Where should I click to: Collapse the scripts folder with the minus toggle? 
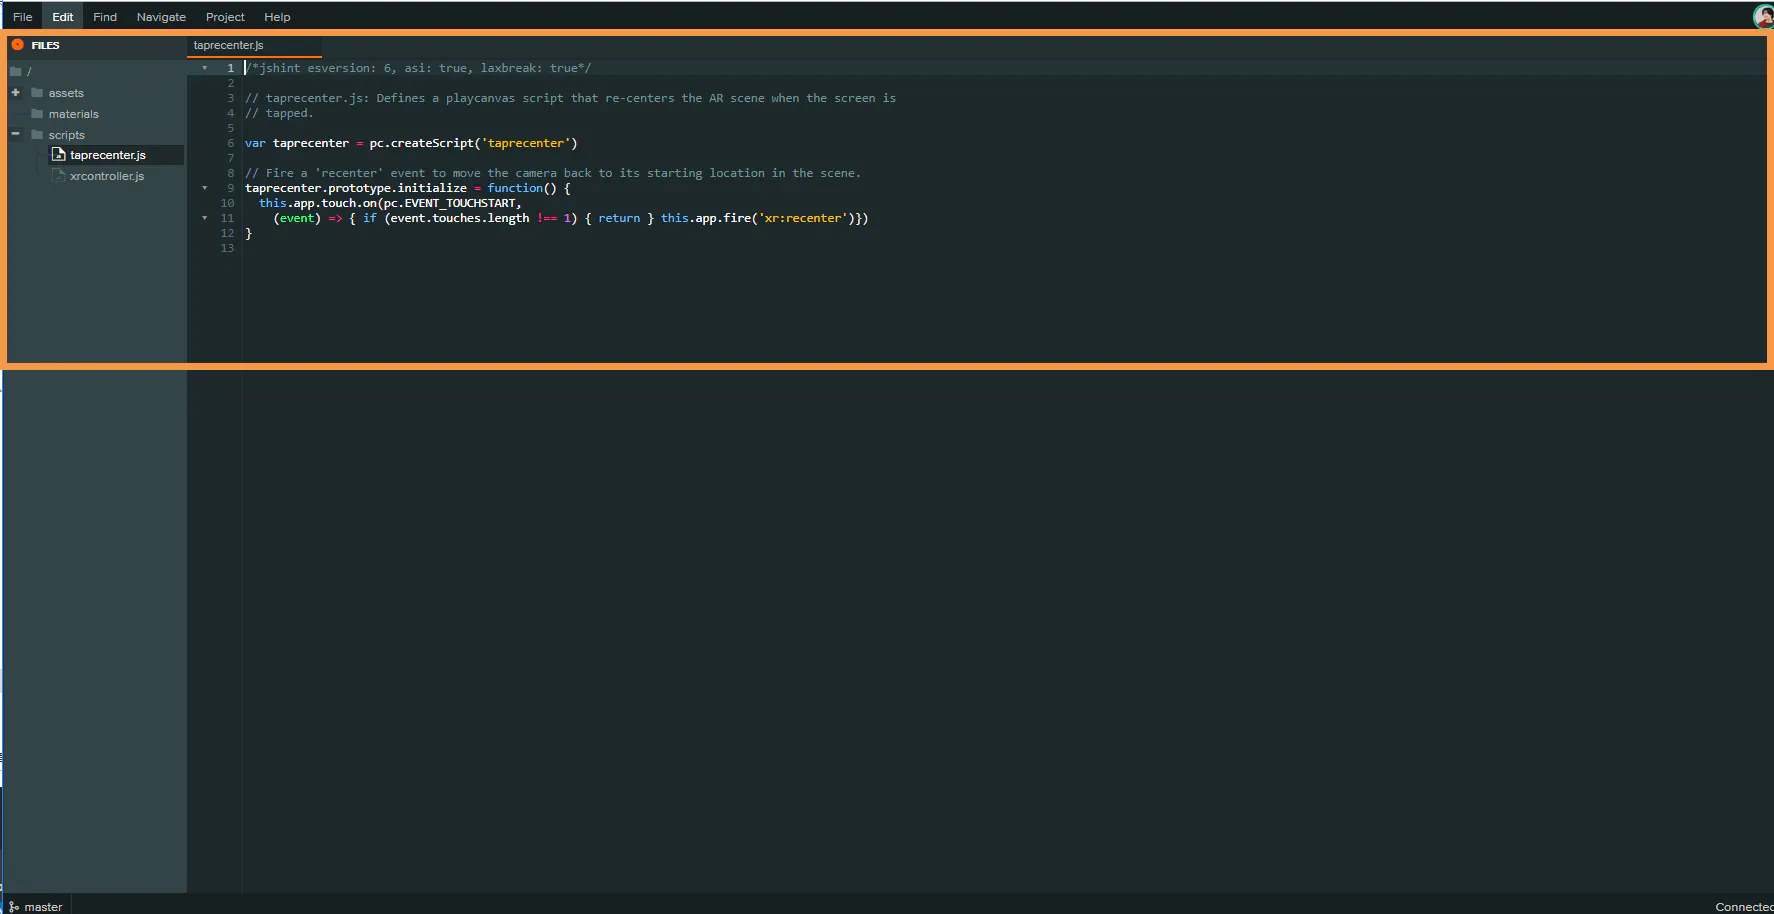point(15,134)
